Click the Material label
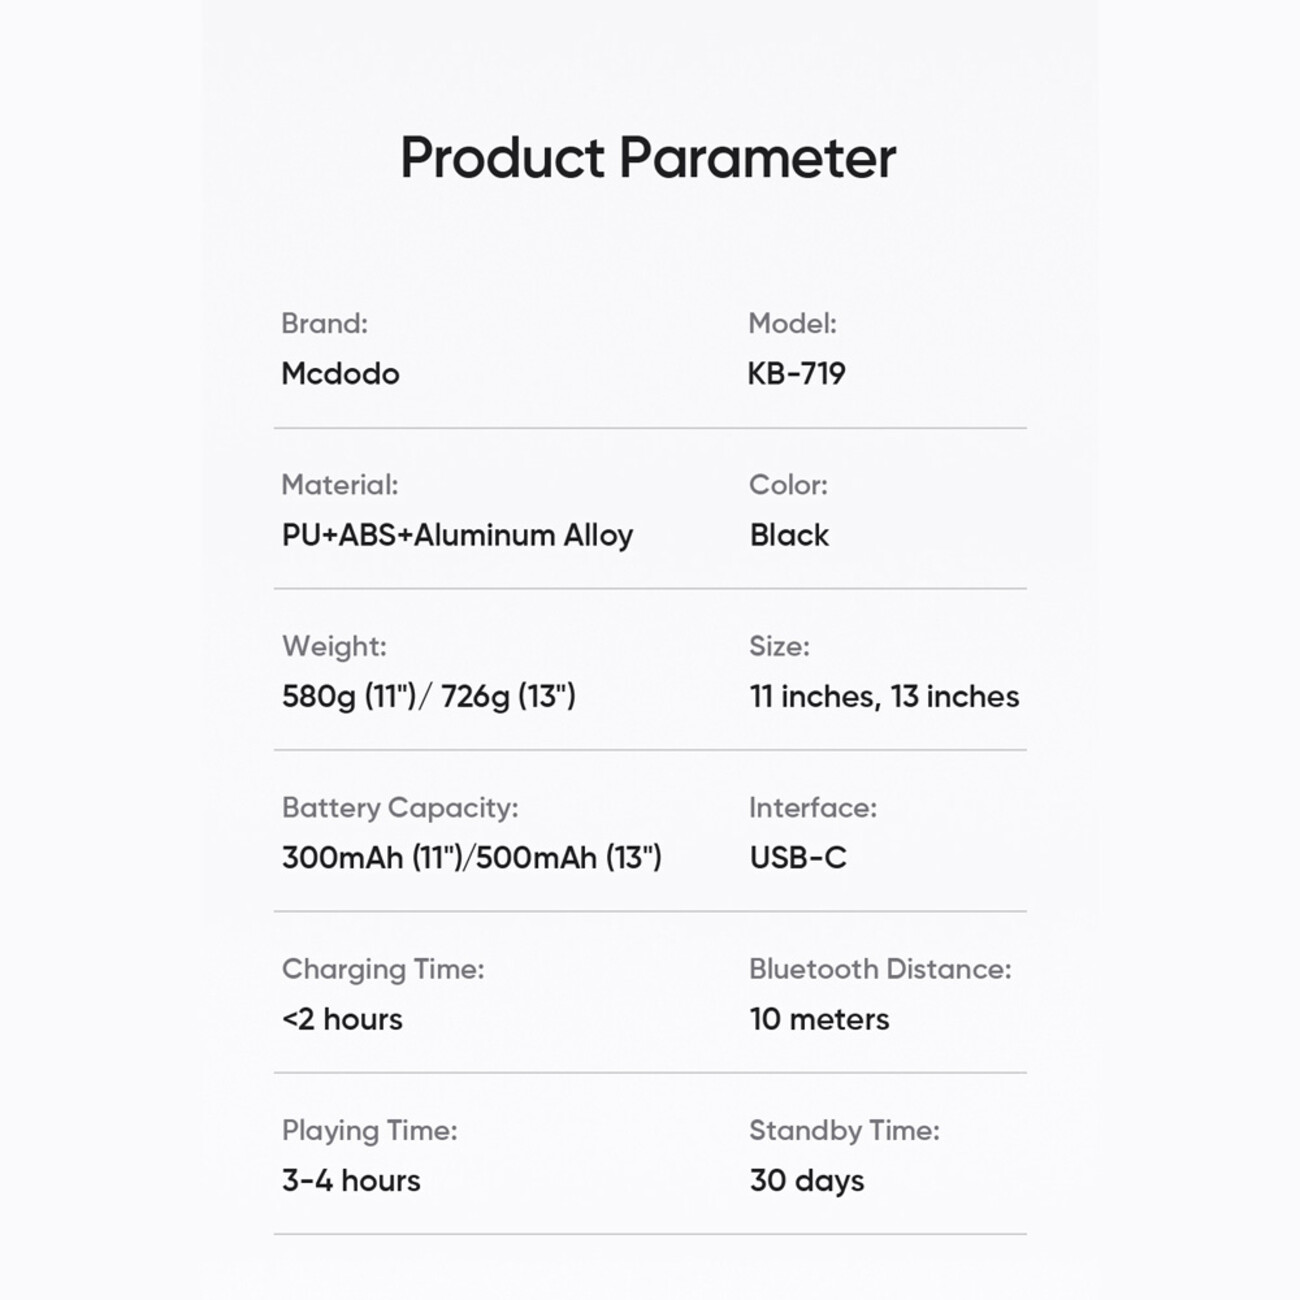The width and height of the screenshot is (1300, 1300). pyautogui.click(x=339, y=484)
